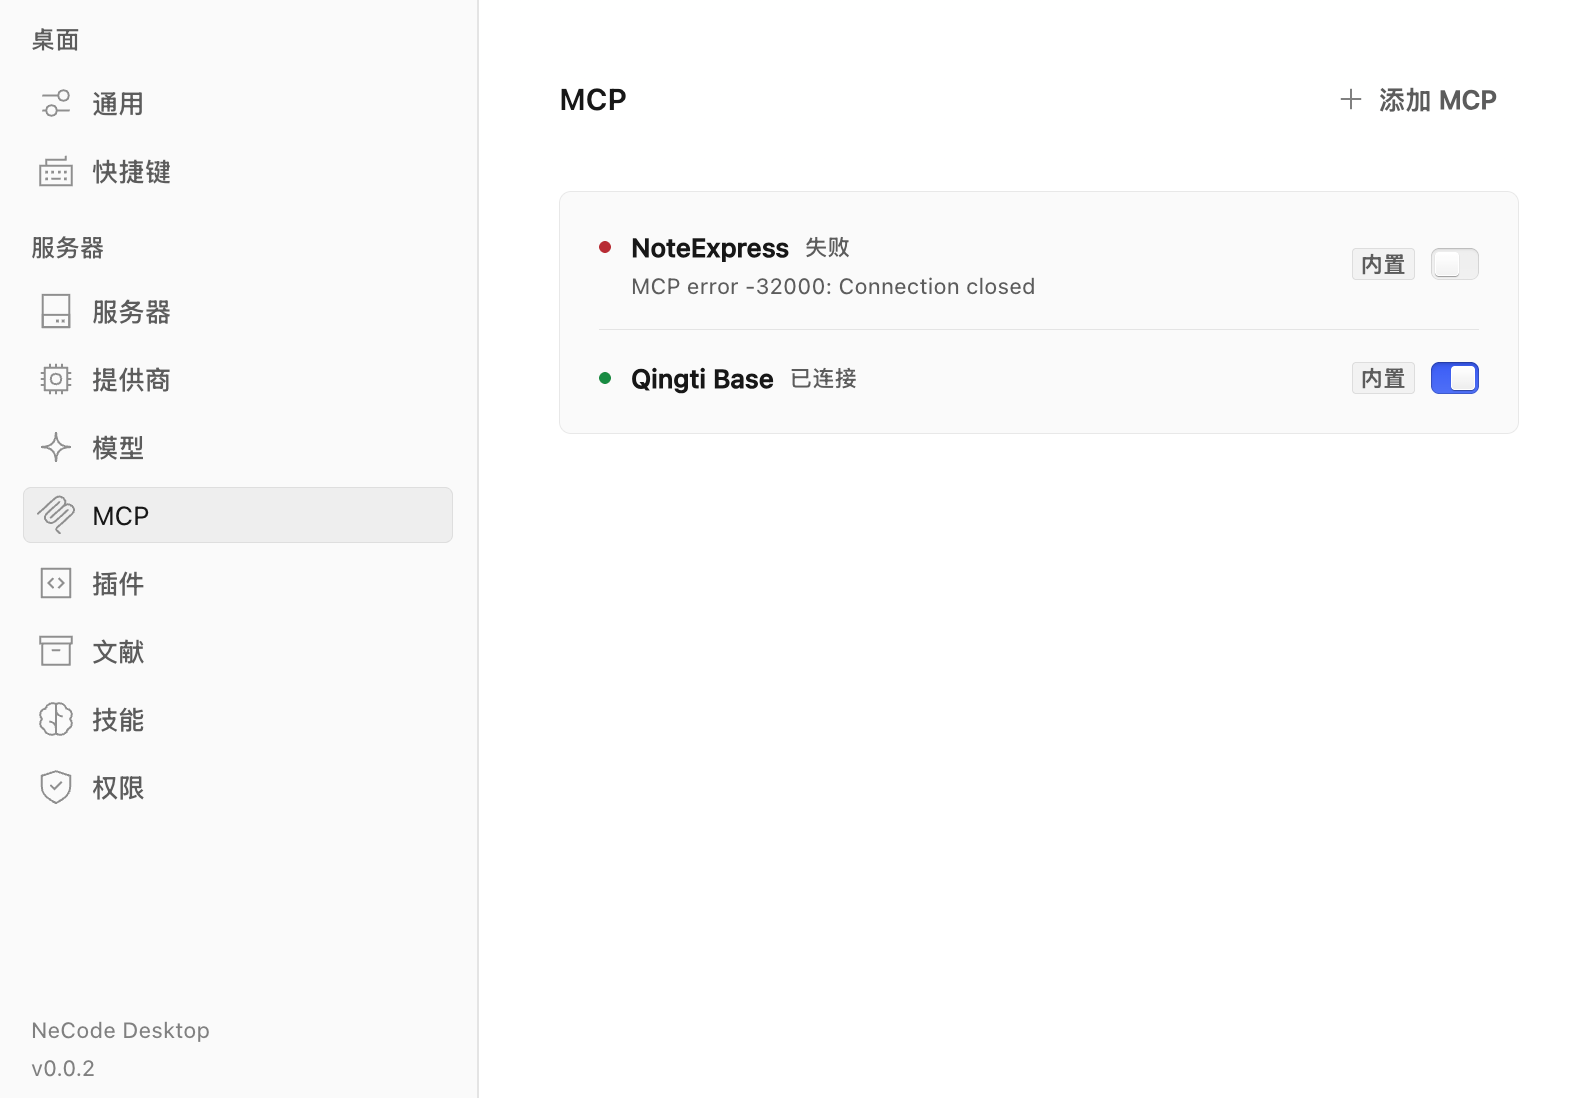Click the plus icon next to 添加 MCP
This screenshot has width=1594, height=1098.
coord(1351,99)
